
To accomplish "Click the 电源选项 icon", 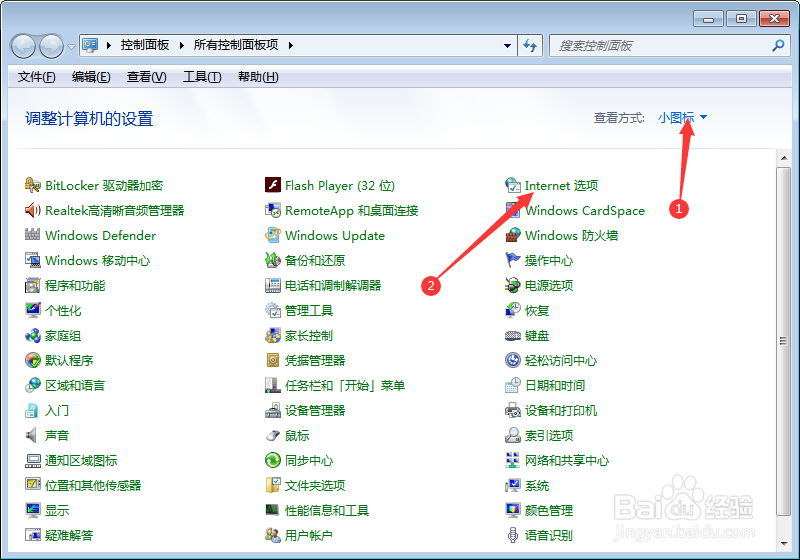I will click(513, 285).
